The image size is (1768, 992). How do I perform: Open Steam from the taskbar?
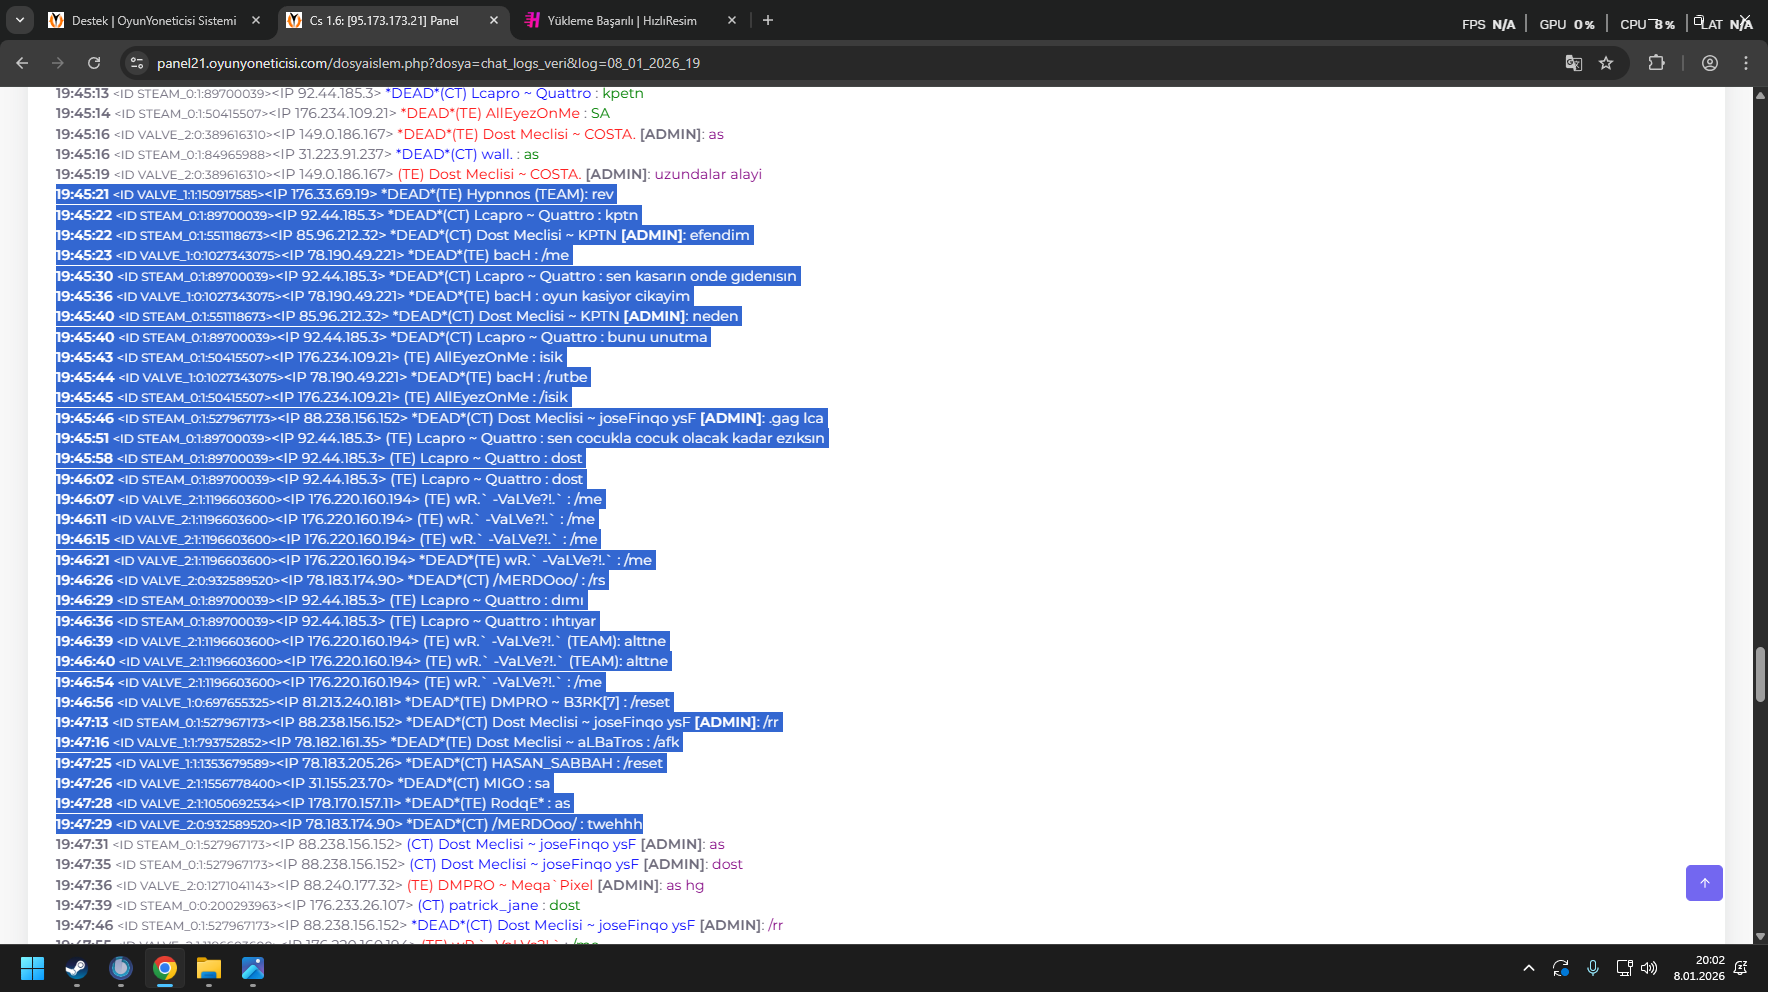point(76,968)
